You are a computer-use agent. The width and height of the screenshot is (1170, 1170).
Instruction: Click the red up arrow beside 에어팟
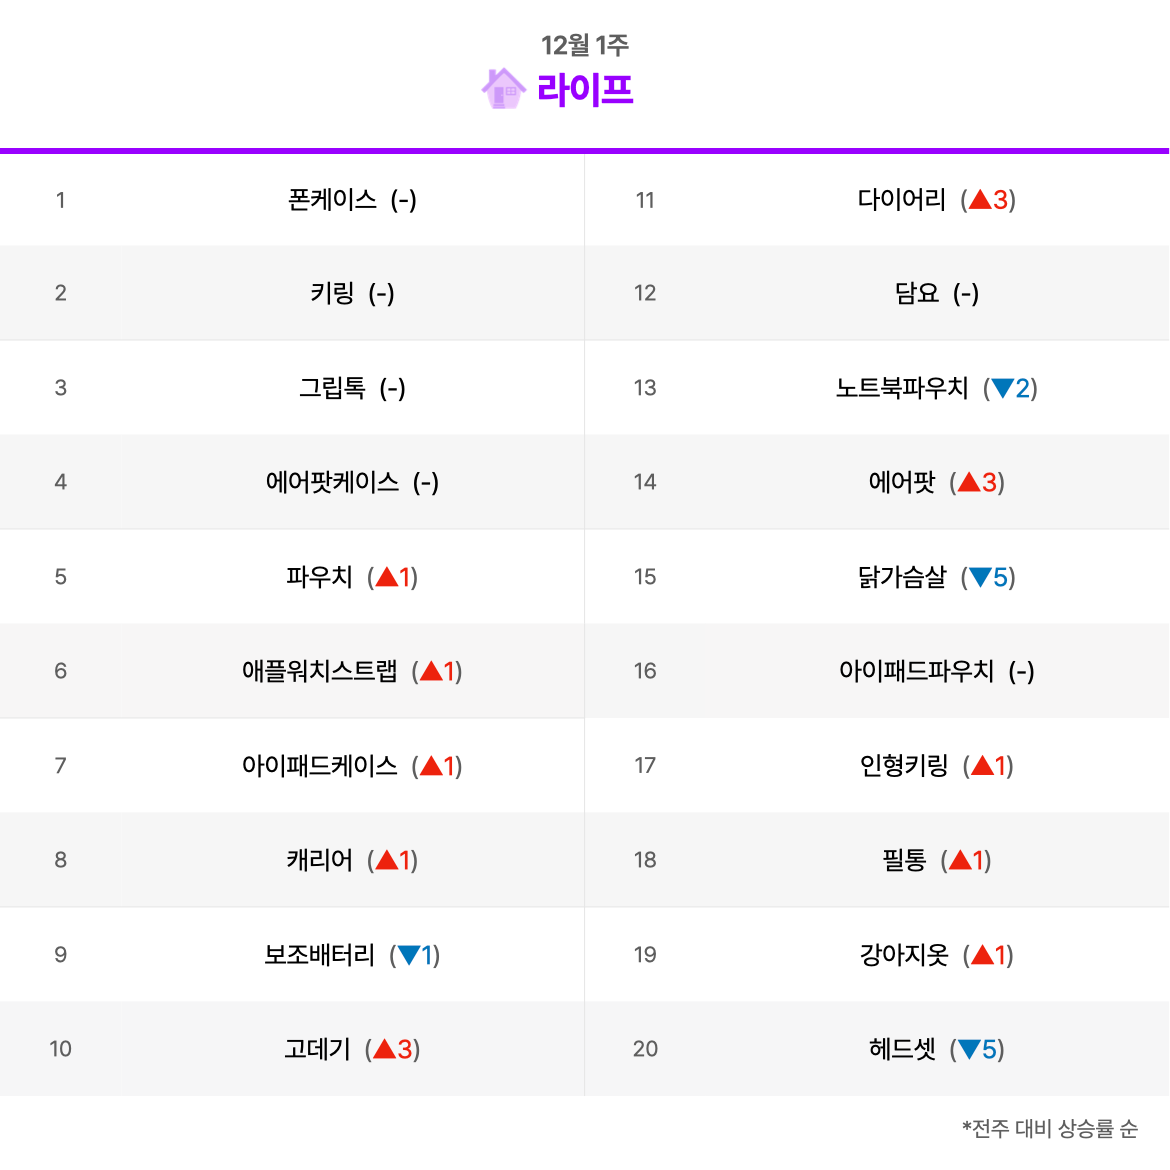(x=969, y=482)
